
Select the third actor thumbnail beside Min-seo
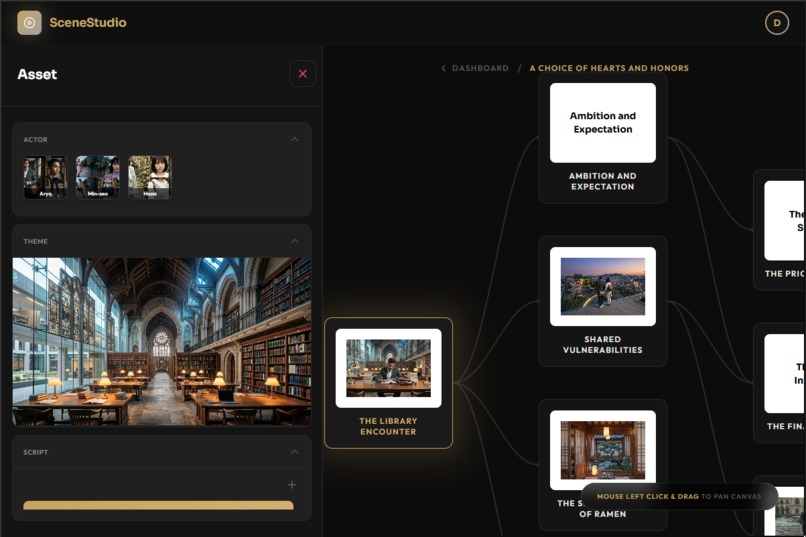(x=150, y=177)
